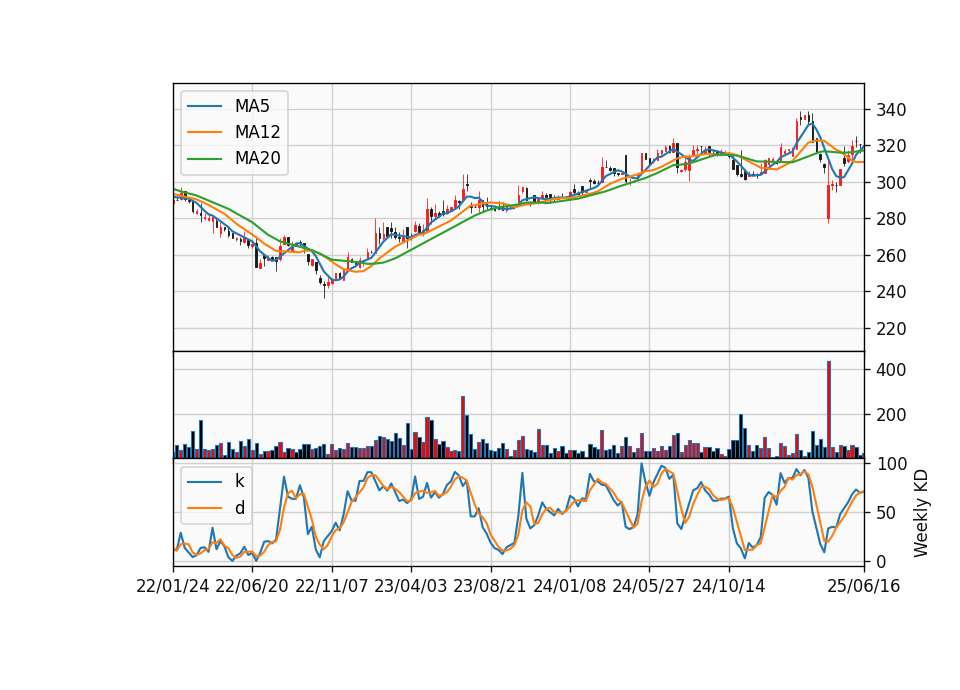Click the 24/01/08 date tick label
Image resolution: width=960 pixels, height=690 pixels.
(x=570, y=586)
